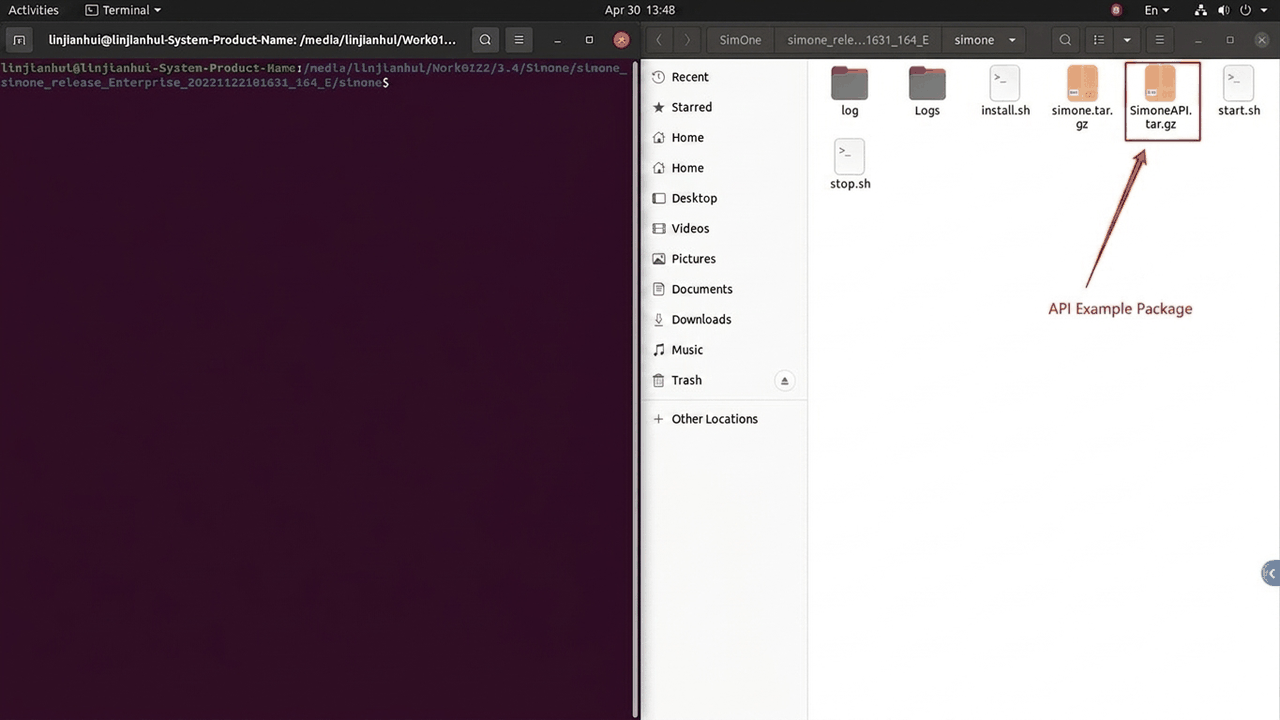The height and width of the screenshot is (720, 1280).
Task: Open the En input source dropdown
Action: [x=1157, y=10]
